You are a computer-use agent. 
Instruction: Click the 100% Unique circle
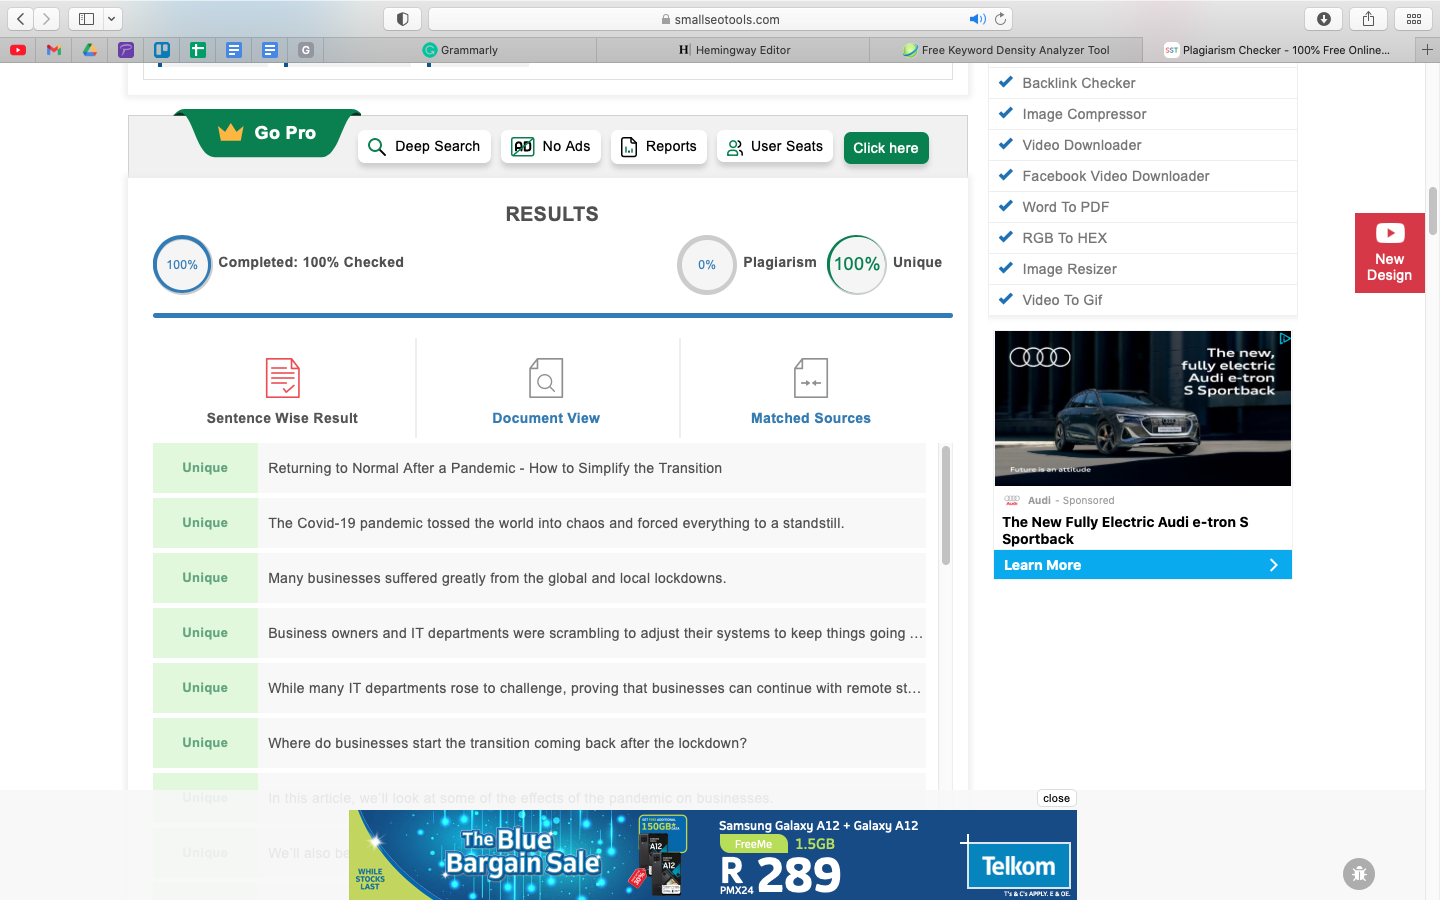click(x=857, y=265)
